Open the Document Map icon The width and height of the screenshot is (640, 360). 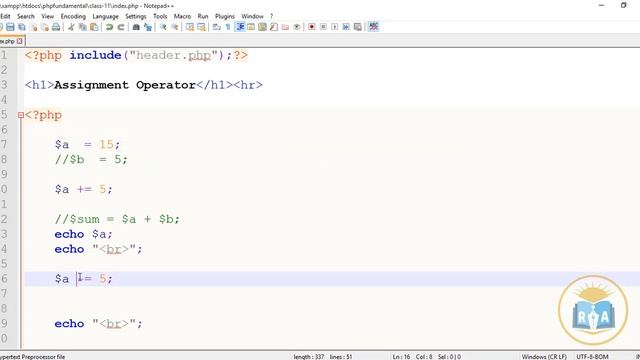262,27
